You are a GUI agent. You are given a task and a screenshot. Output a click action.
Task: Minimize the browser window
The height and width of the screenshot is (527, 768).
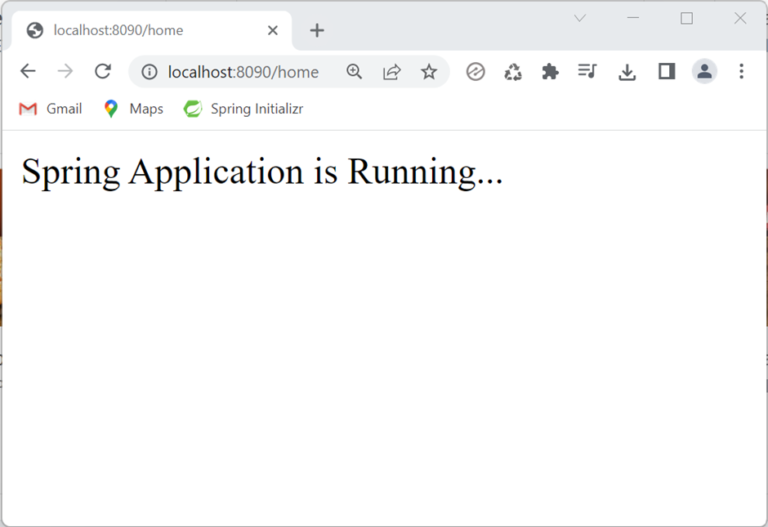[633, 18]
